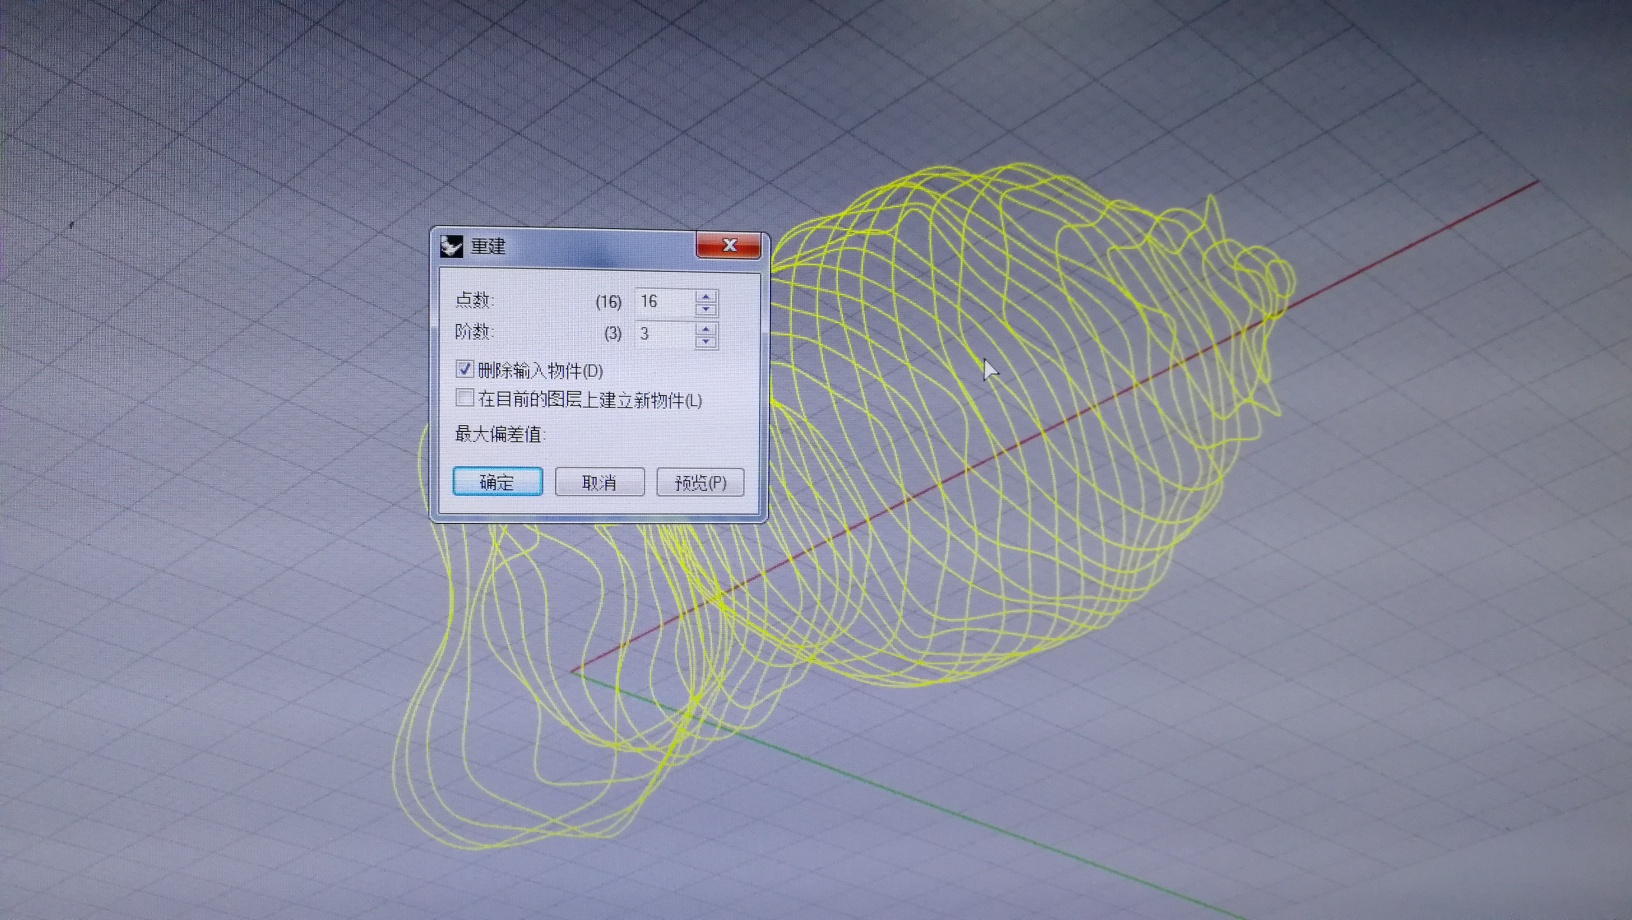Click the 重建 dialog title text

(x=488, y=246)
